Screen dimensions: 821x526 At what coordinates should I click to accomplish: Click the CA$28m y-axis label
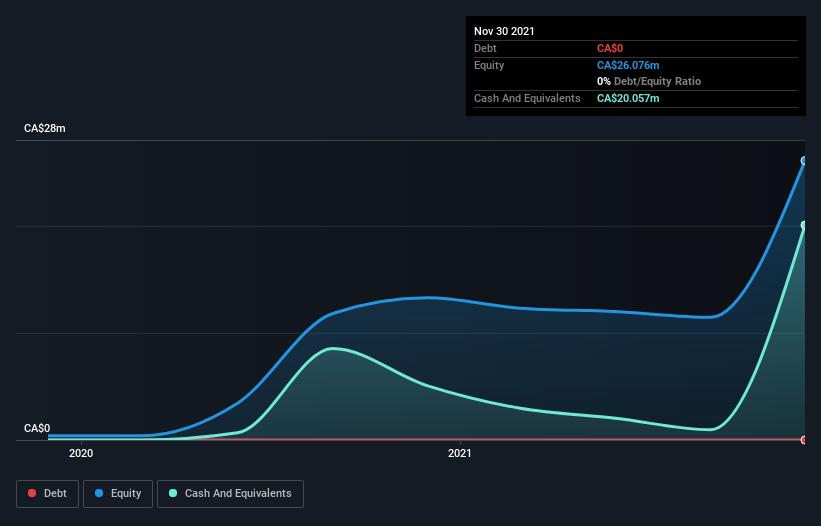45,128
